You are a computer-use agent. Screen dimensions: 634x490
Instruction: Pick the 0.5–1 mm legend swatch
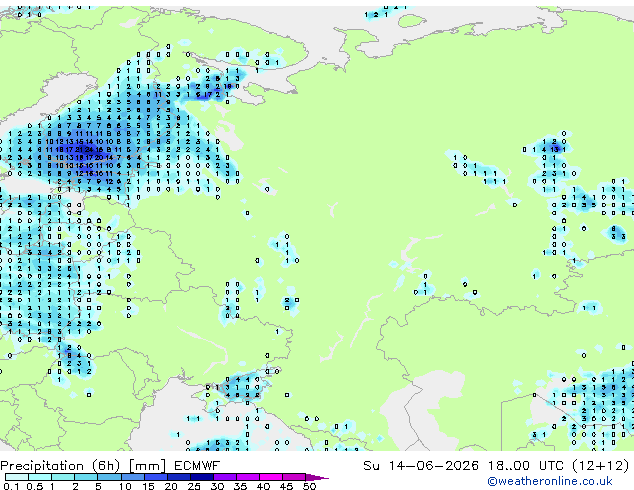click(40, 477)
